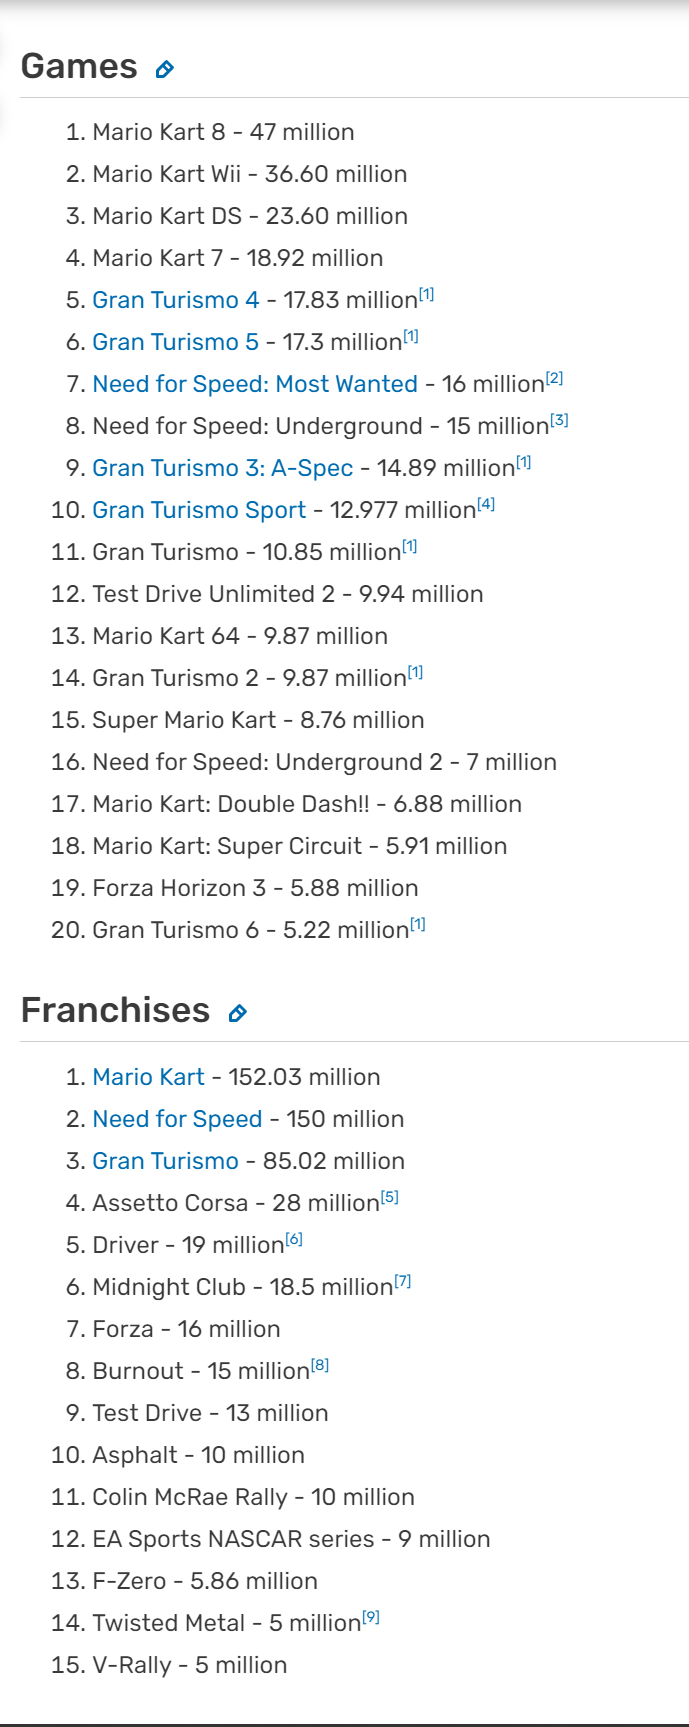
Task: Open the Gran Turismo 4 game link
Action: tap(176, 300)
